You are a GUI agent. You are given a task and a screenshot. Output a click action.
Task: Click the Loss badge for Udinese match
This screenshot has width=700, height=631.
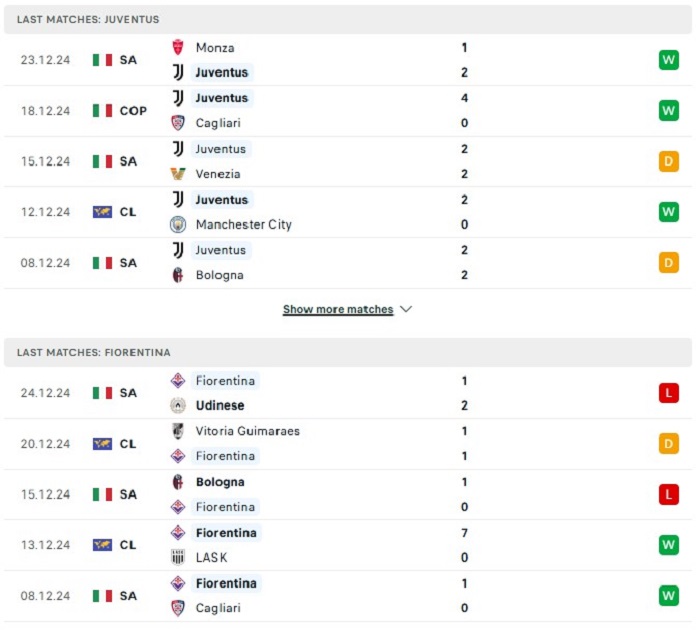668,393
